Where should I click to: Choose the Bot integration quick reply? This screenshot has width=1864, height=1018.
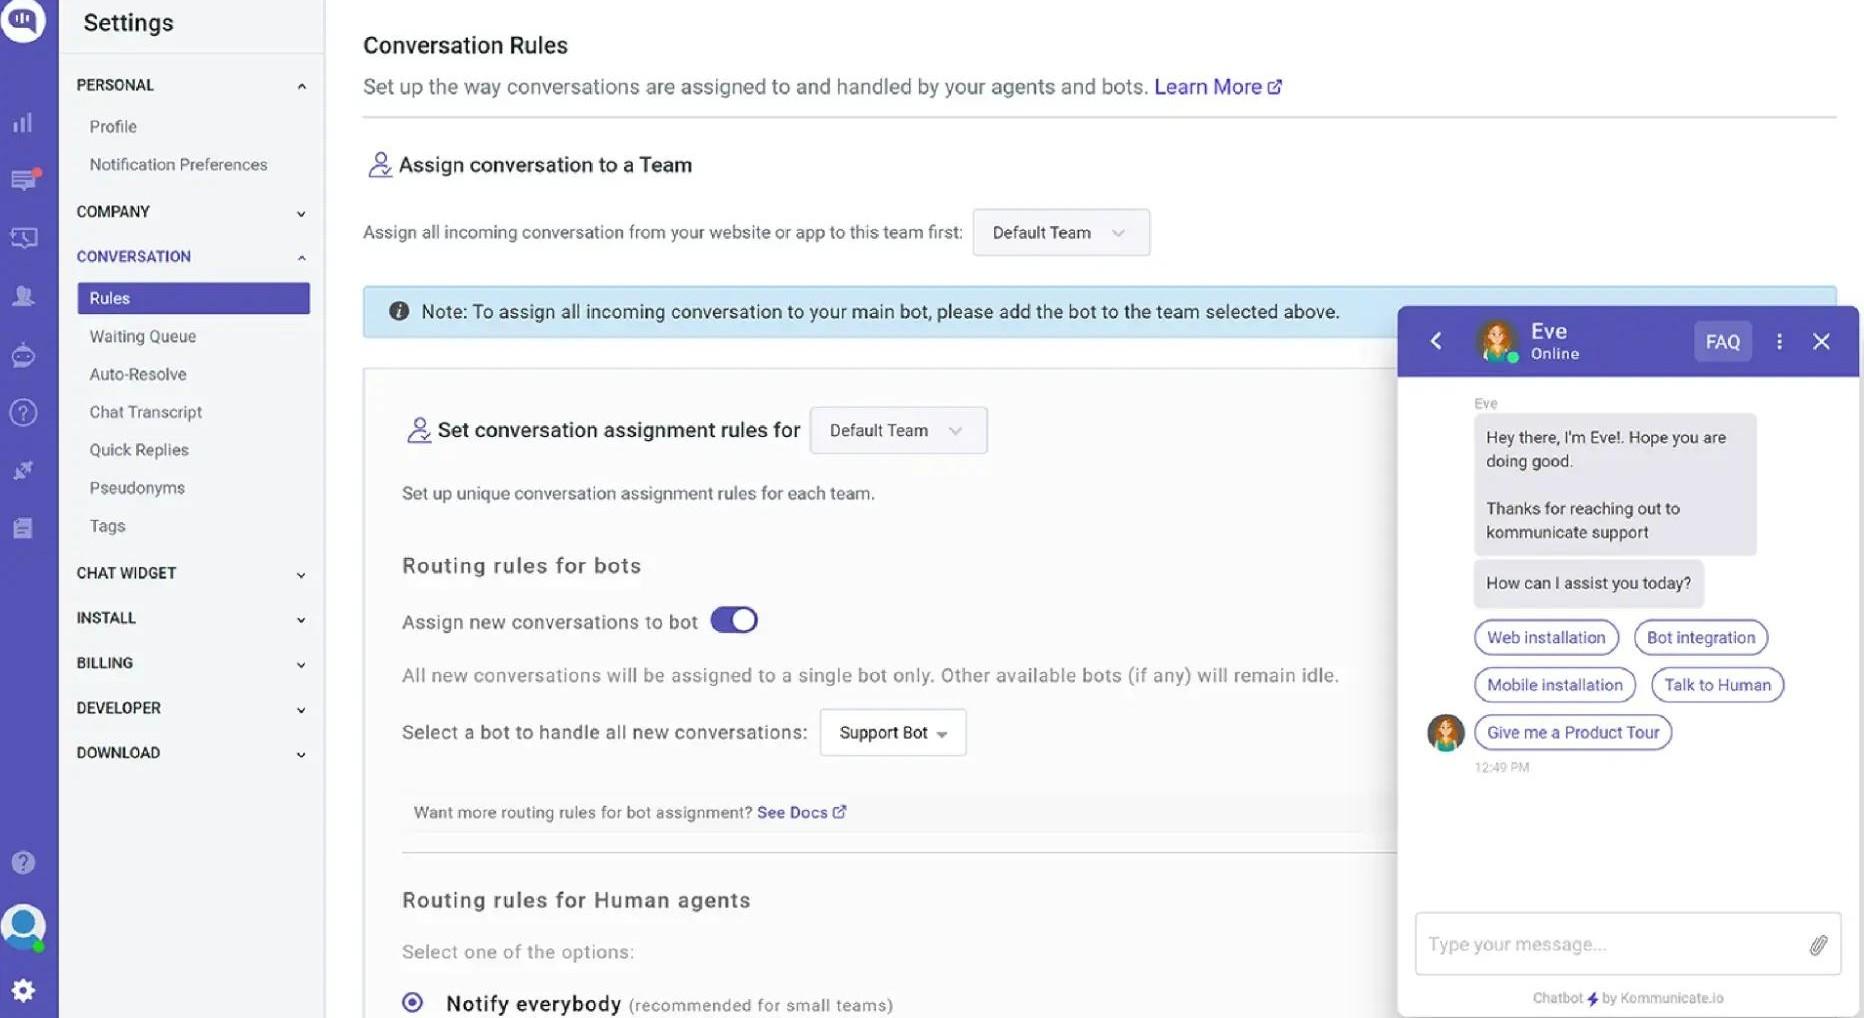click(1700, 637)
